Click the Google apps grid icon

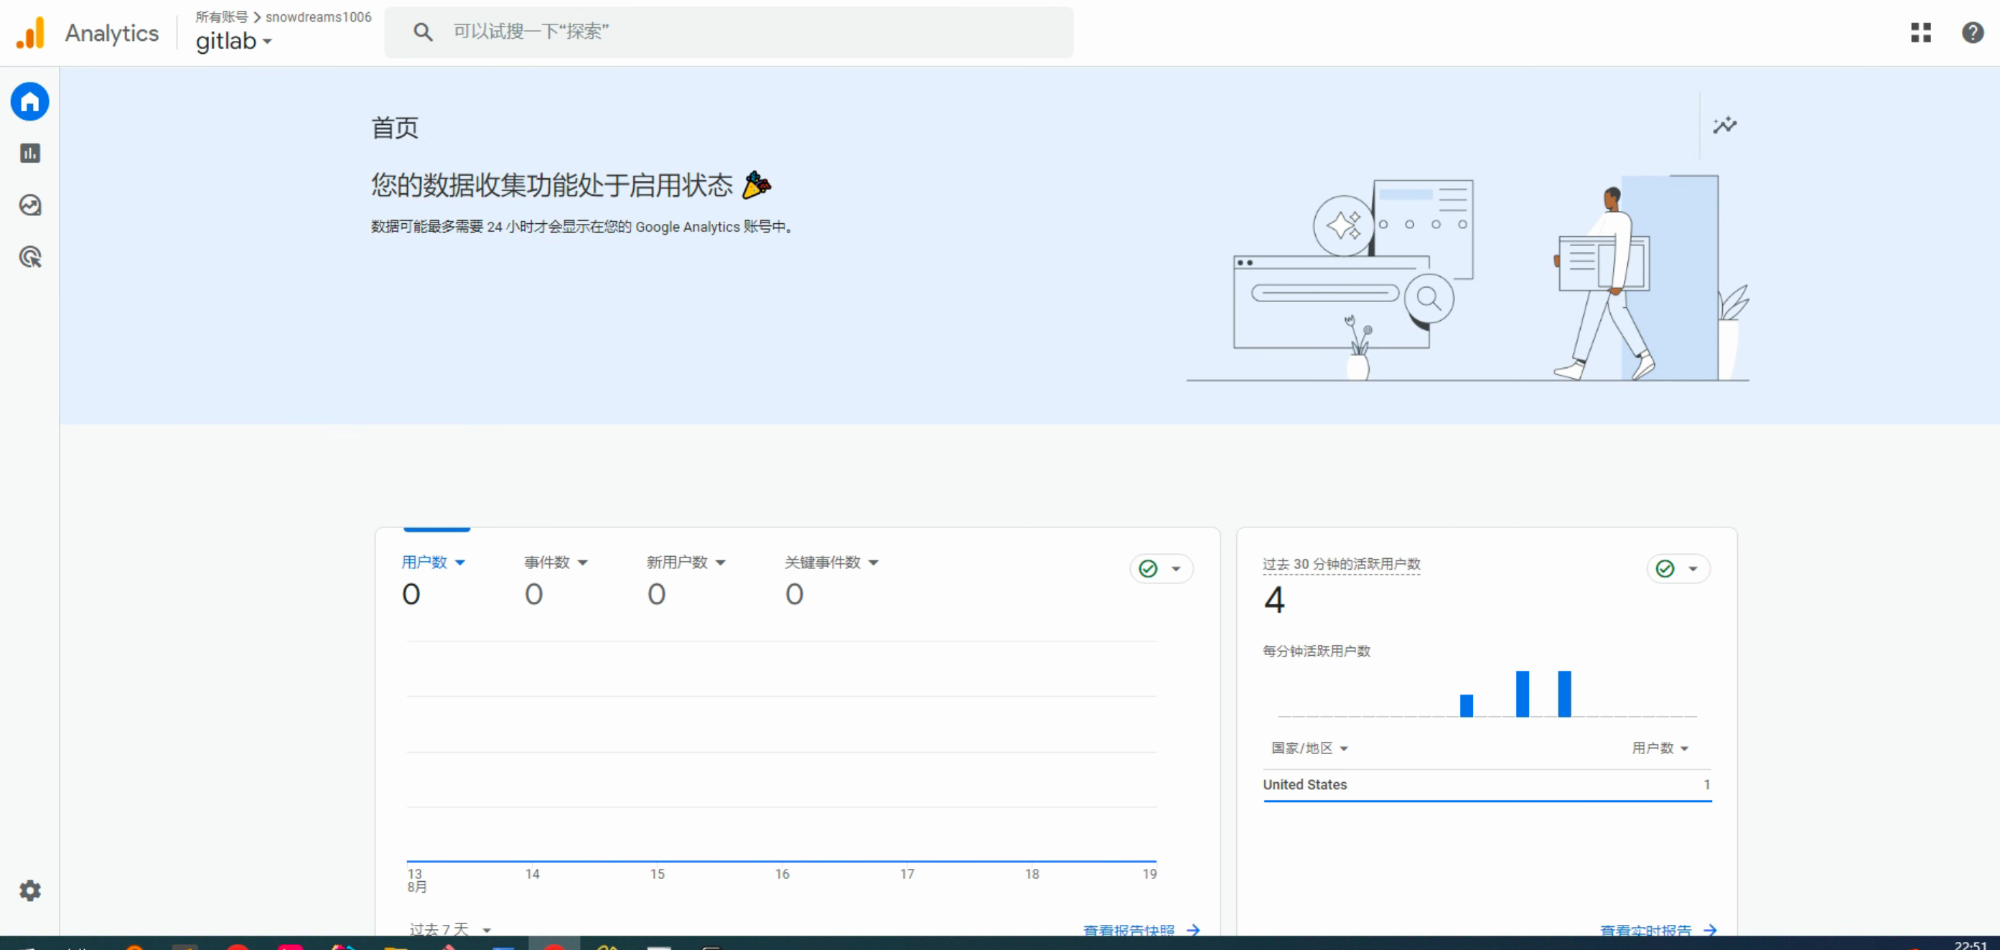[1921, 32]
